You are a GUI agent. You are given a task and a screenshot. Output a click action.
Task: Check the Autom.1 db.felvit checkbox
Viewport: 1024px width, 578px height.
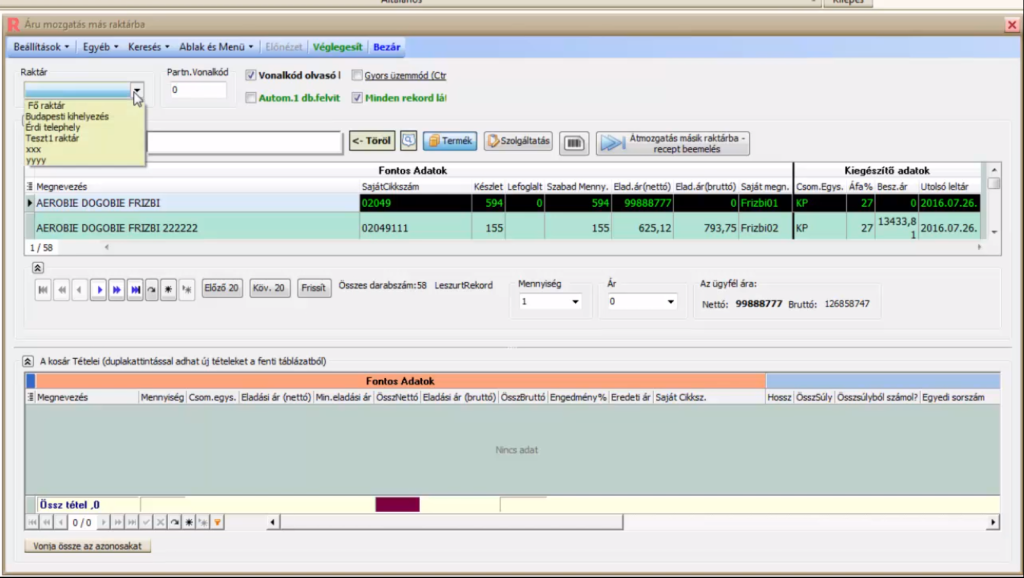(251, 98)
